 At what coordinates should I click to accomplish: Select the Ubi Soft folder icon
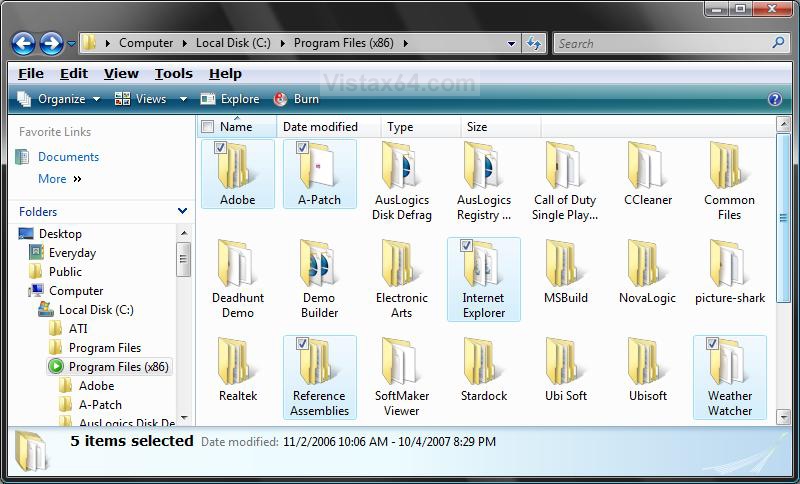pyautogui.click(x=565, y=361)
